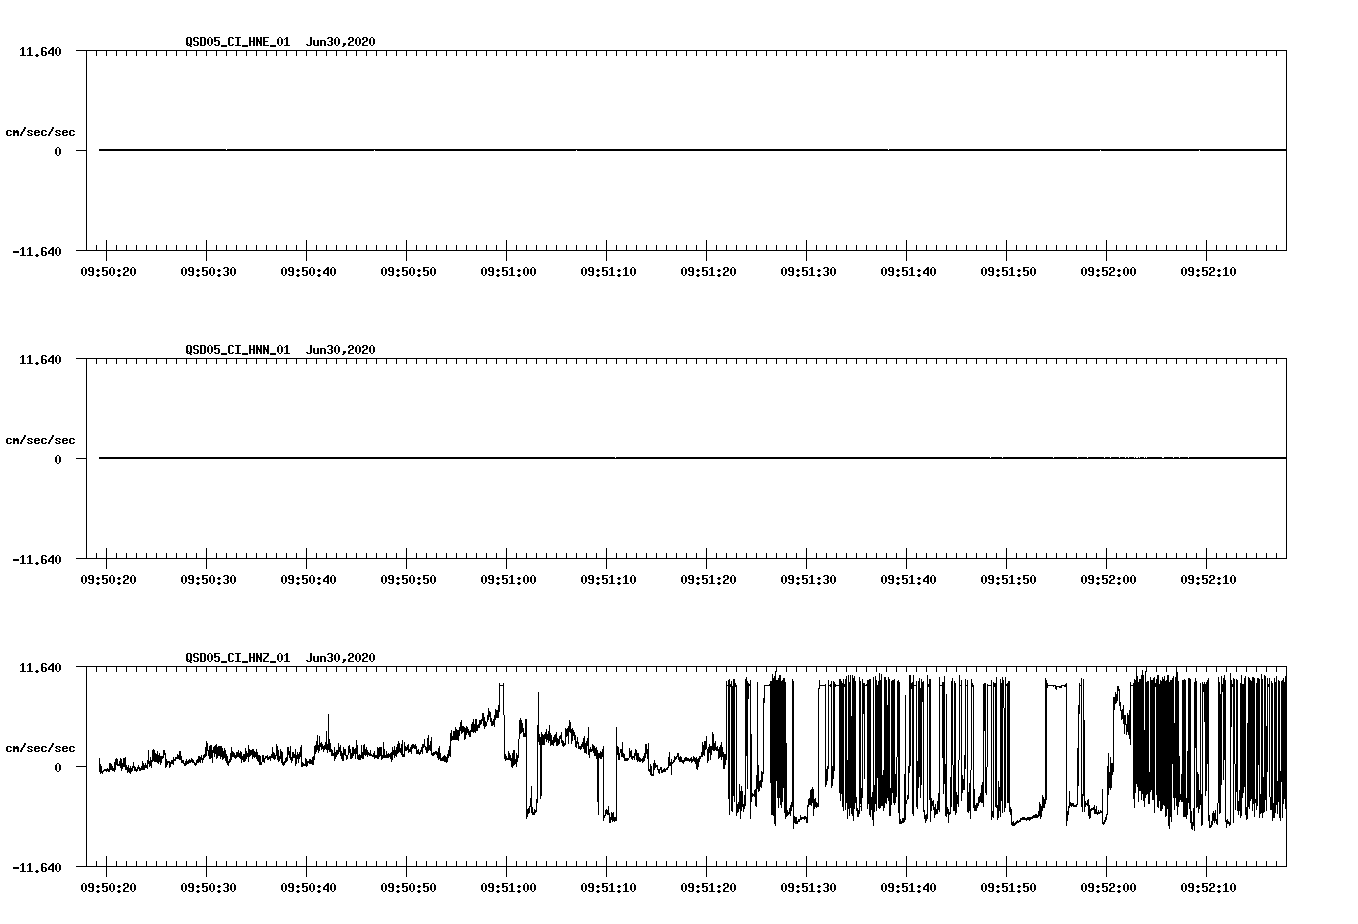Screen dimensions: 1358x924
Task: Click the 09:50:40 time label under the HNN plot
Action: pos(308,580)
